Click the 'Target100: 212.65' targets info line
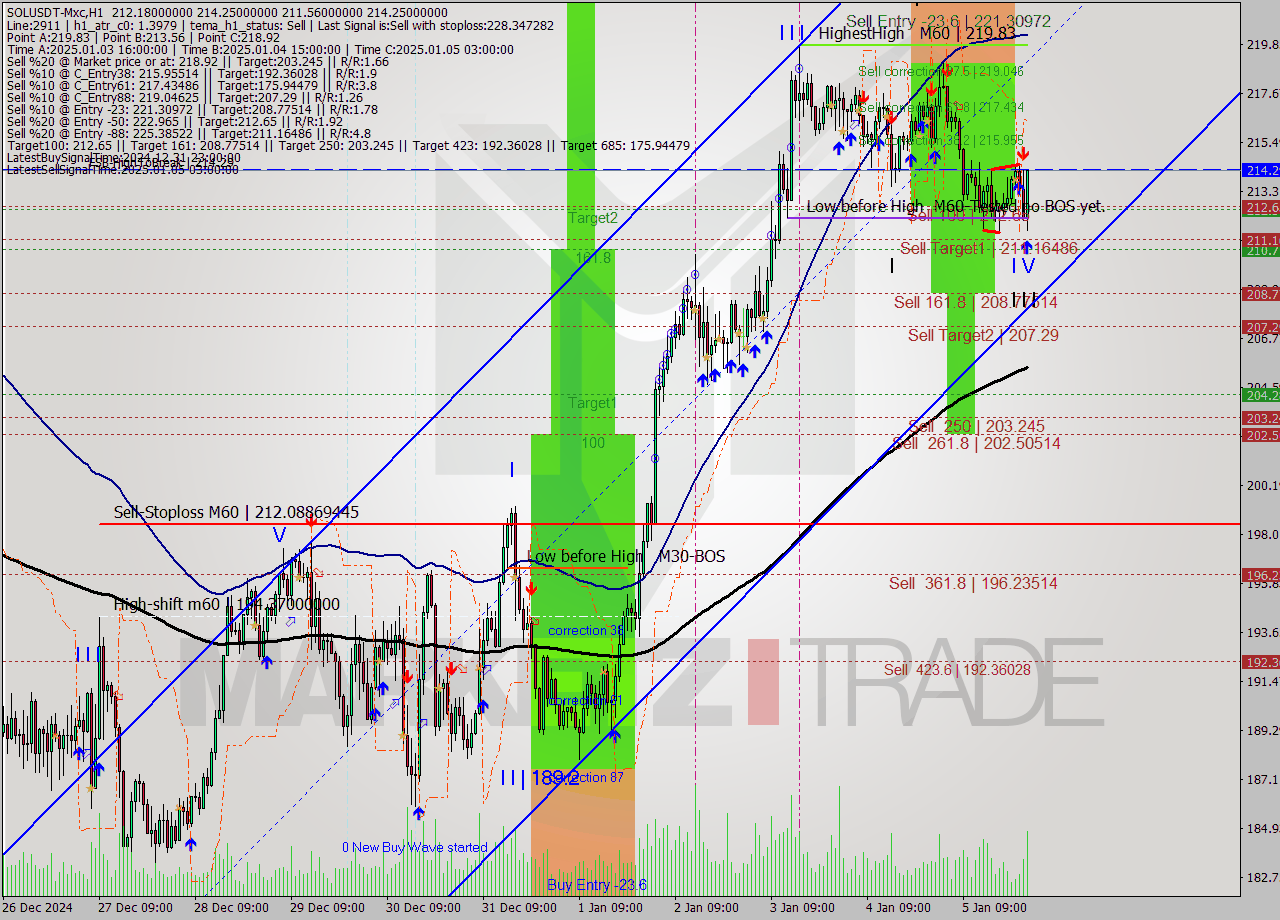Screen dimensions: 1280x920 [x=347, y=145]
